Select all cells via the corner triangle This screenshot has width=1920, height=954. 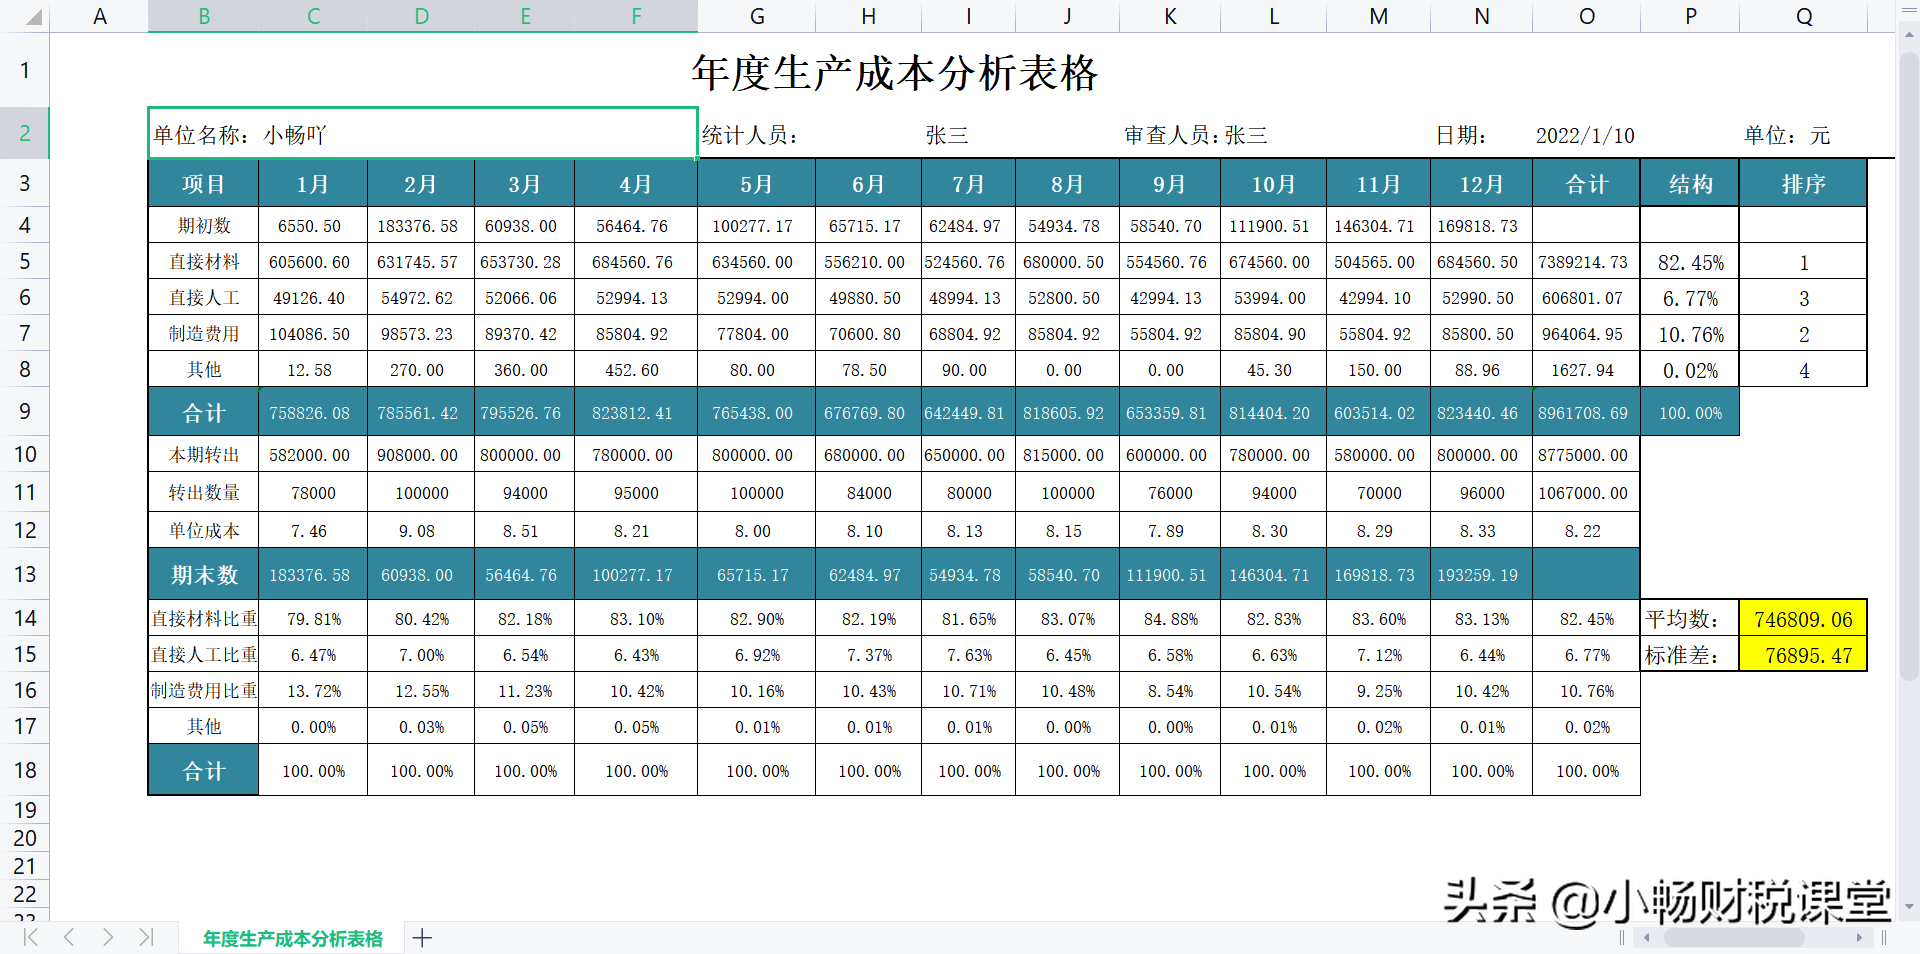(x=31, y=16)
